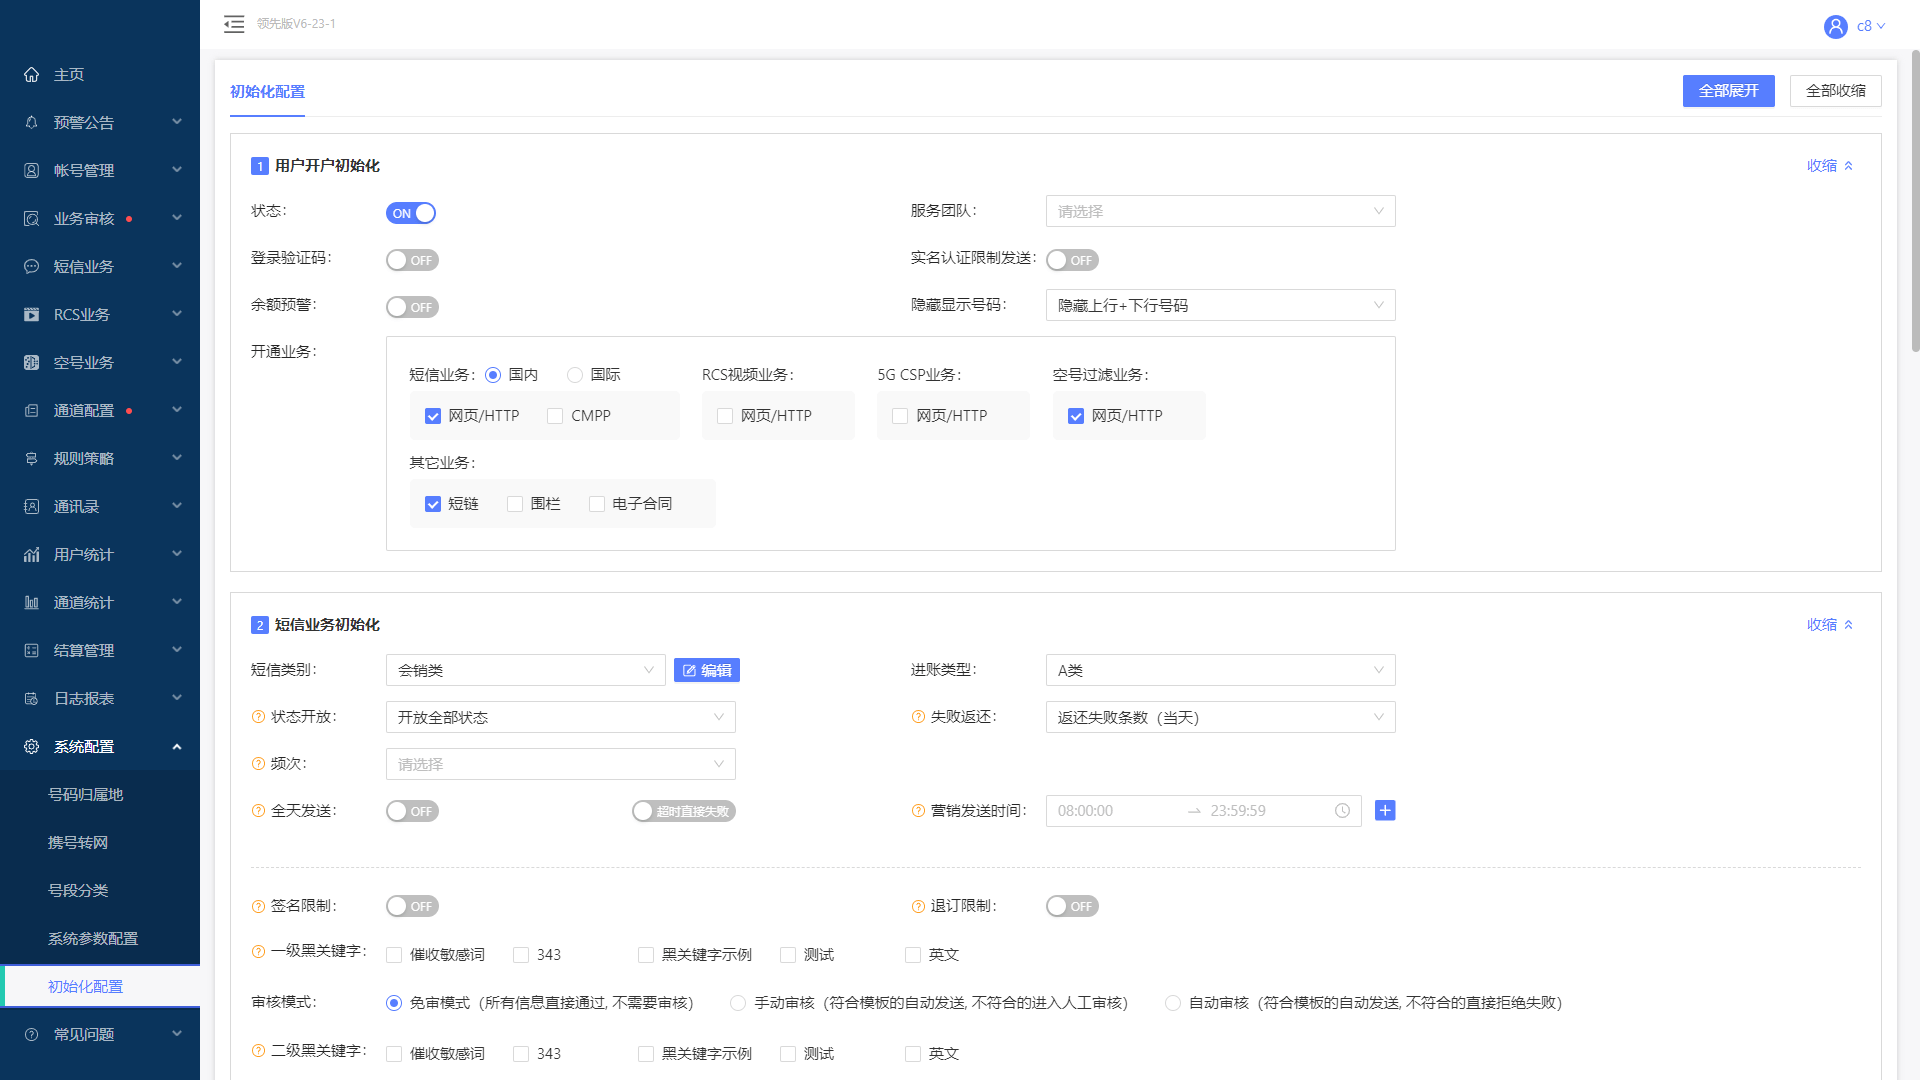Click the 规则策略 sidebar icon
1920x1080 pixels.
point(32,459)
